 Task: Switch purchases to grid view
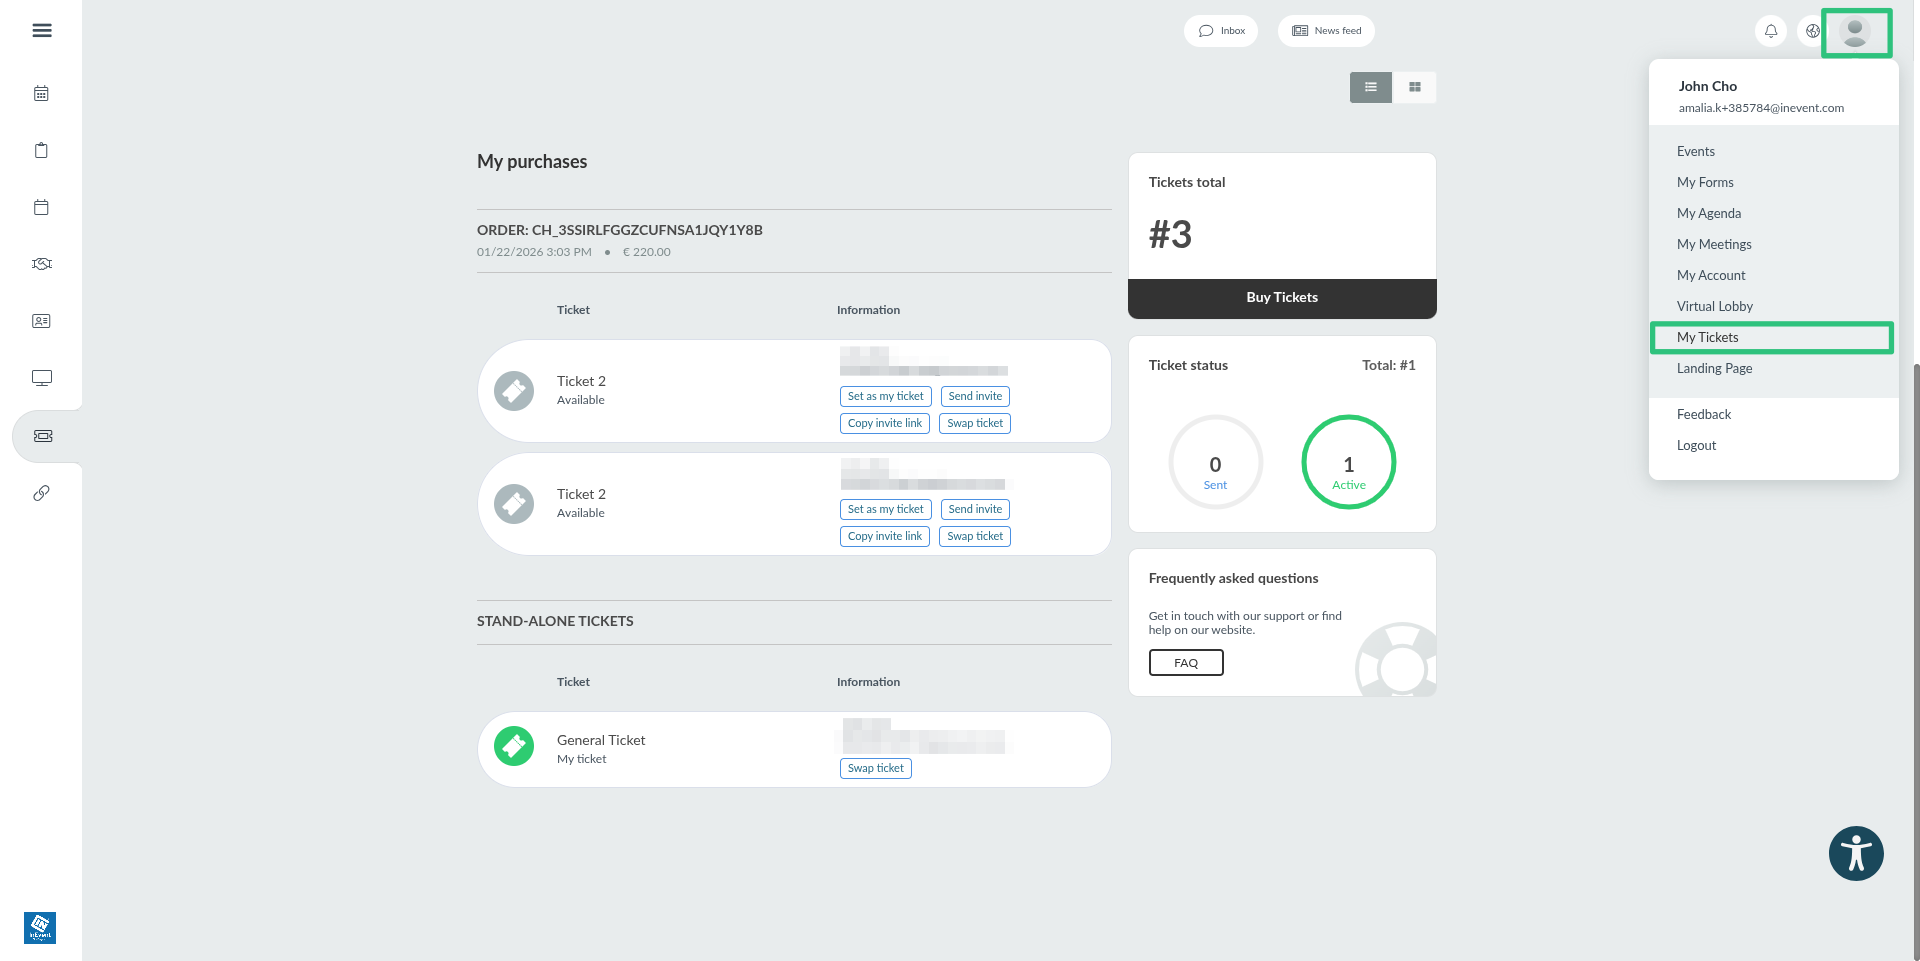click(x=1415, y=87)
